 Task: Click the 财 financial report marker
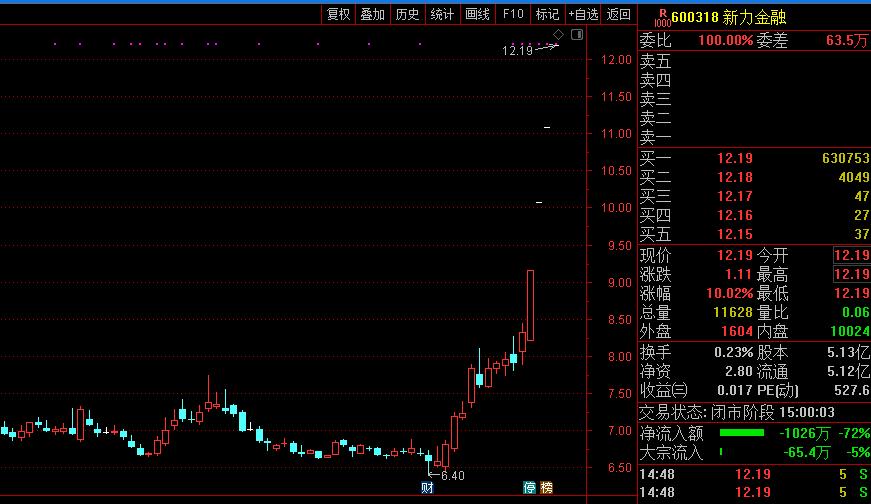point(427,488)
